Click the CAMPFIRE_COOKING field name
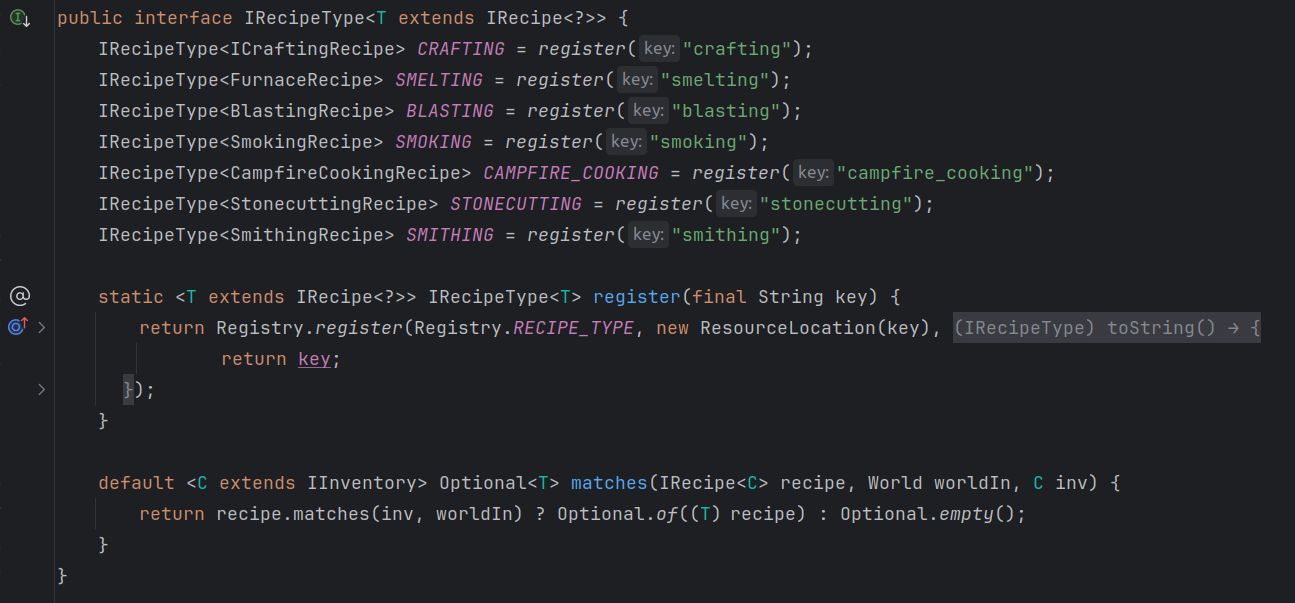The height and width of the screenshot is (603, 1295). 571,173
